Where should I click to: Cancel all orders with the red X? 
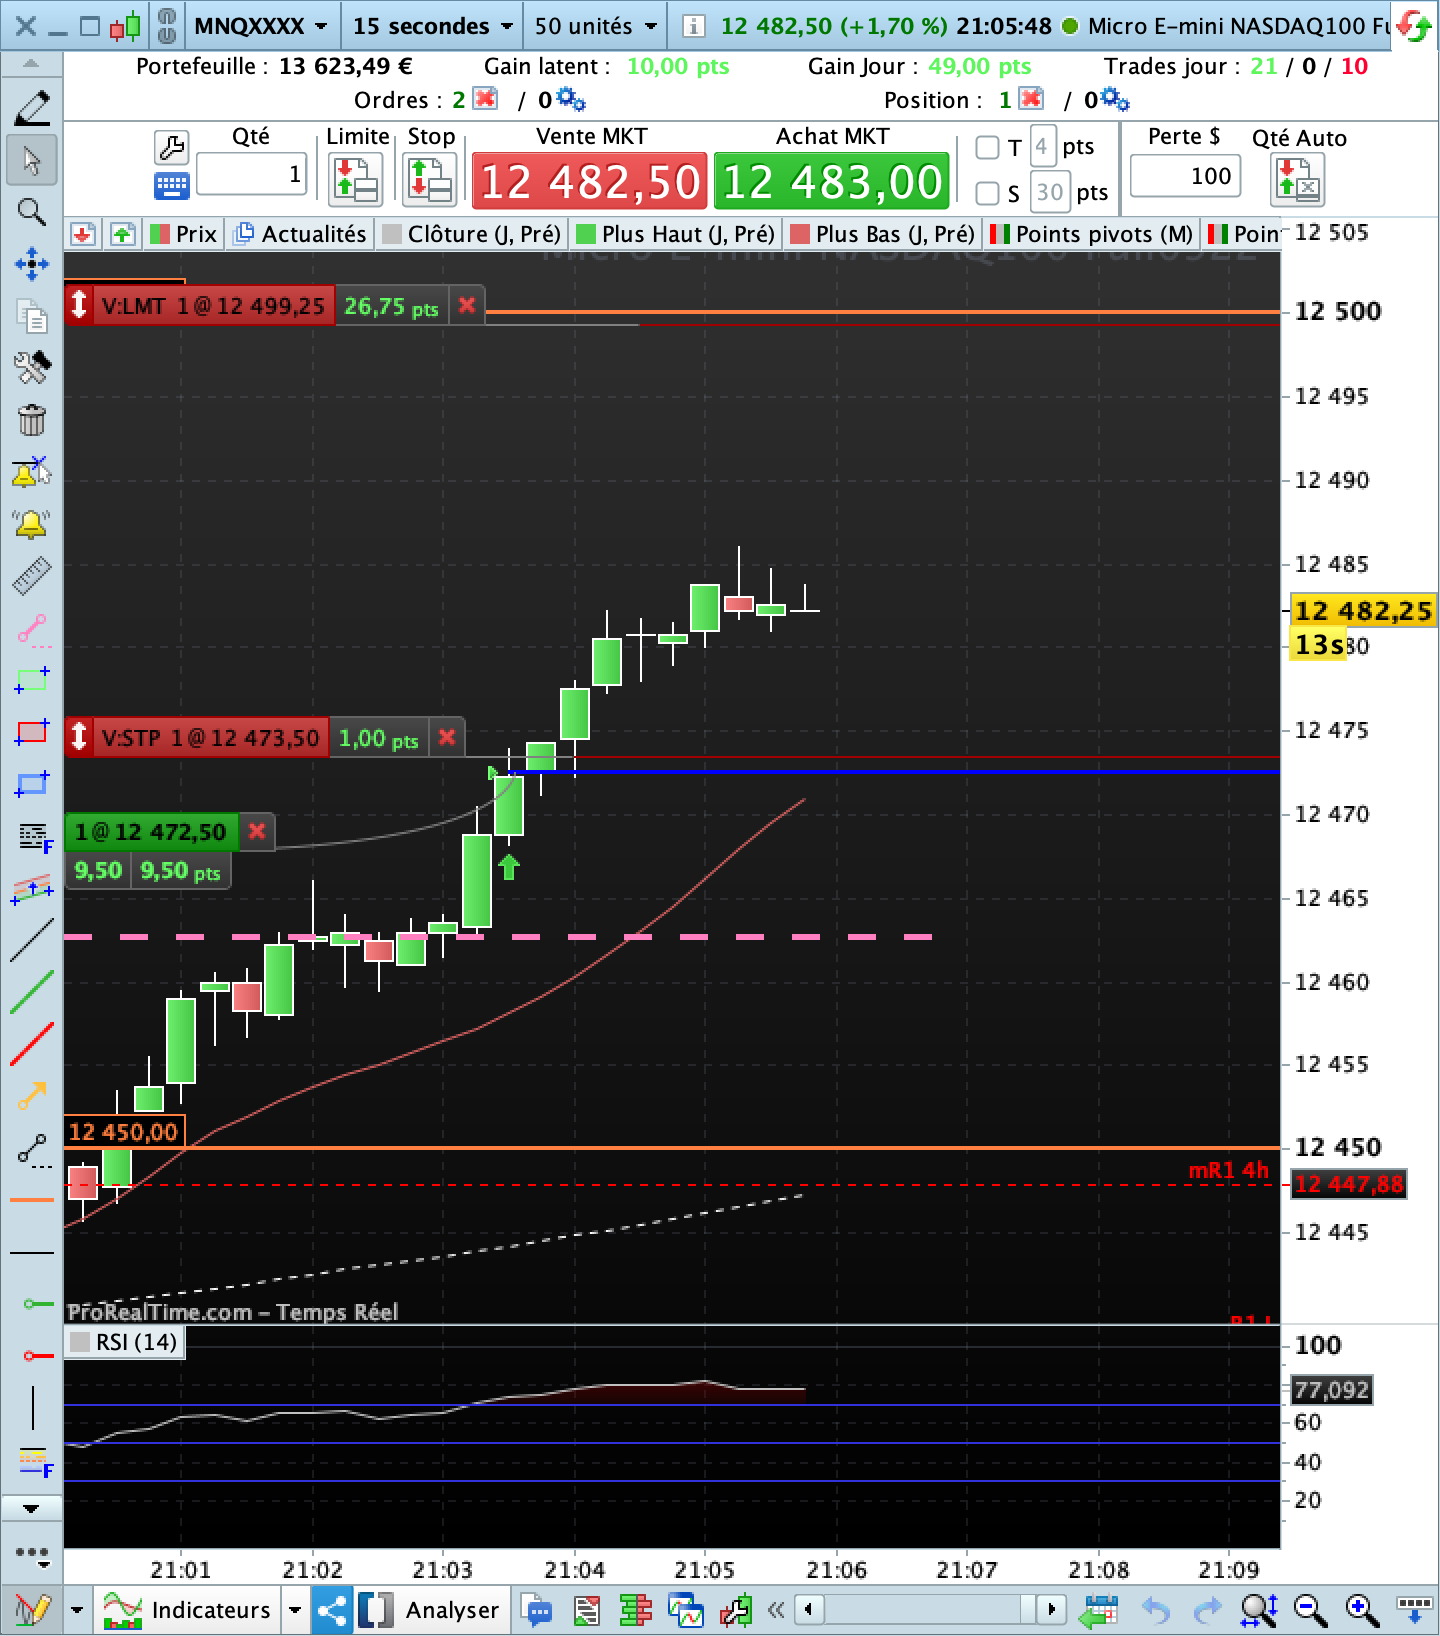pyautogui.click(x=485, y=99)
